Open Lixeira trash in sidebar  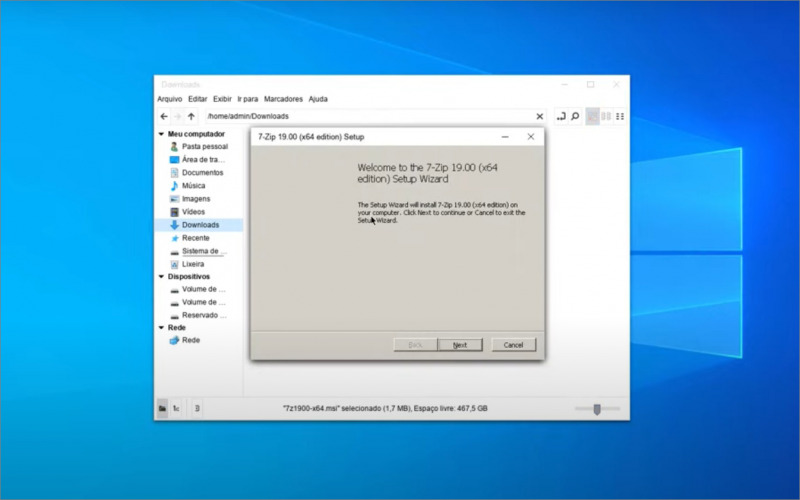coord(192,264)
